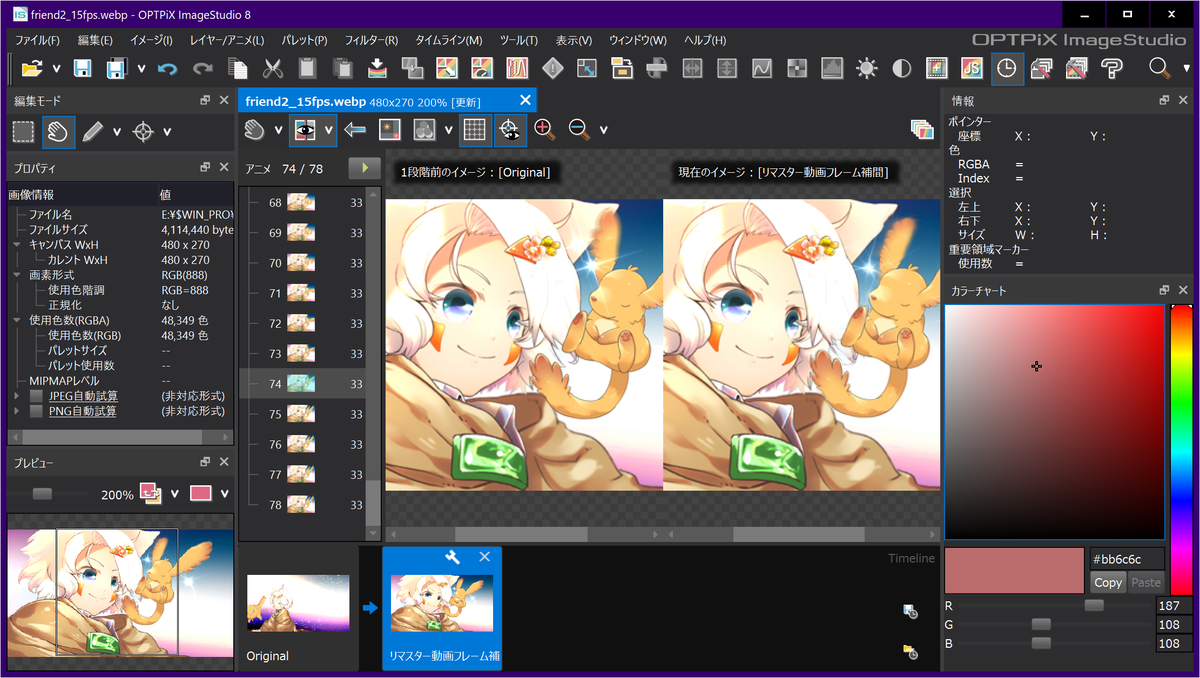1200x678 pixels.
Task: Open the crosshair marker tool dropdown arrow
Action: [x=167, y=132]
